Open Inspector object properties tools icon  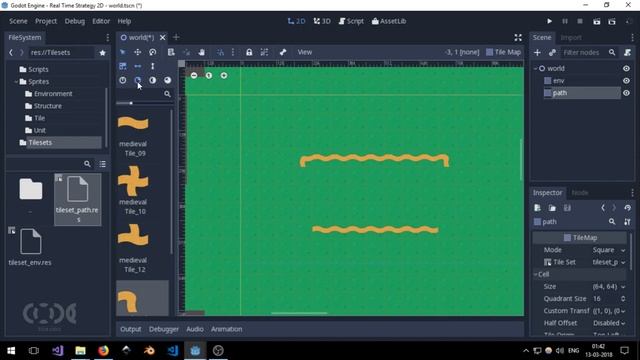(x=627, y=222)
